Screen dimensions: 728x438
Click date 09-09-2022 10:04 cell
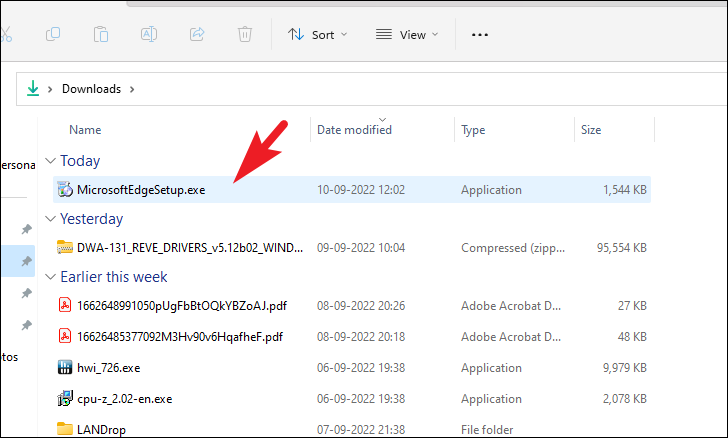point(361,248)
